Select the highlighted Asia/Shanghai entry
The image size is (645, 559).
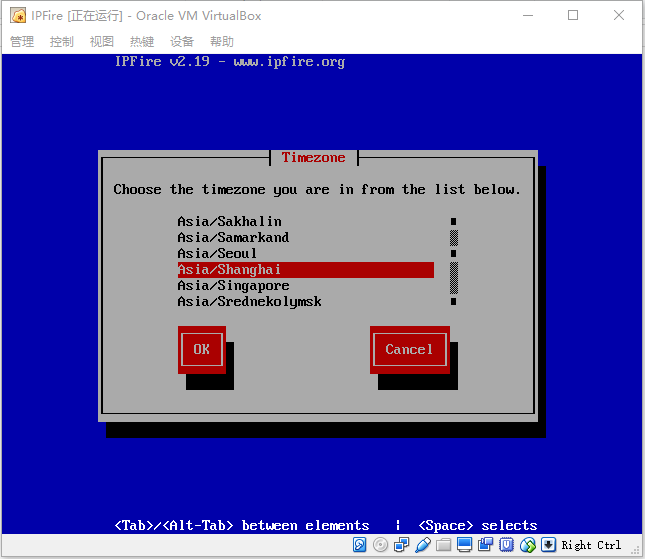pyautogui.click(x=306, y=270)
